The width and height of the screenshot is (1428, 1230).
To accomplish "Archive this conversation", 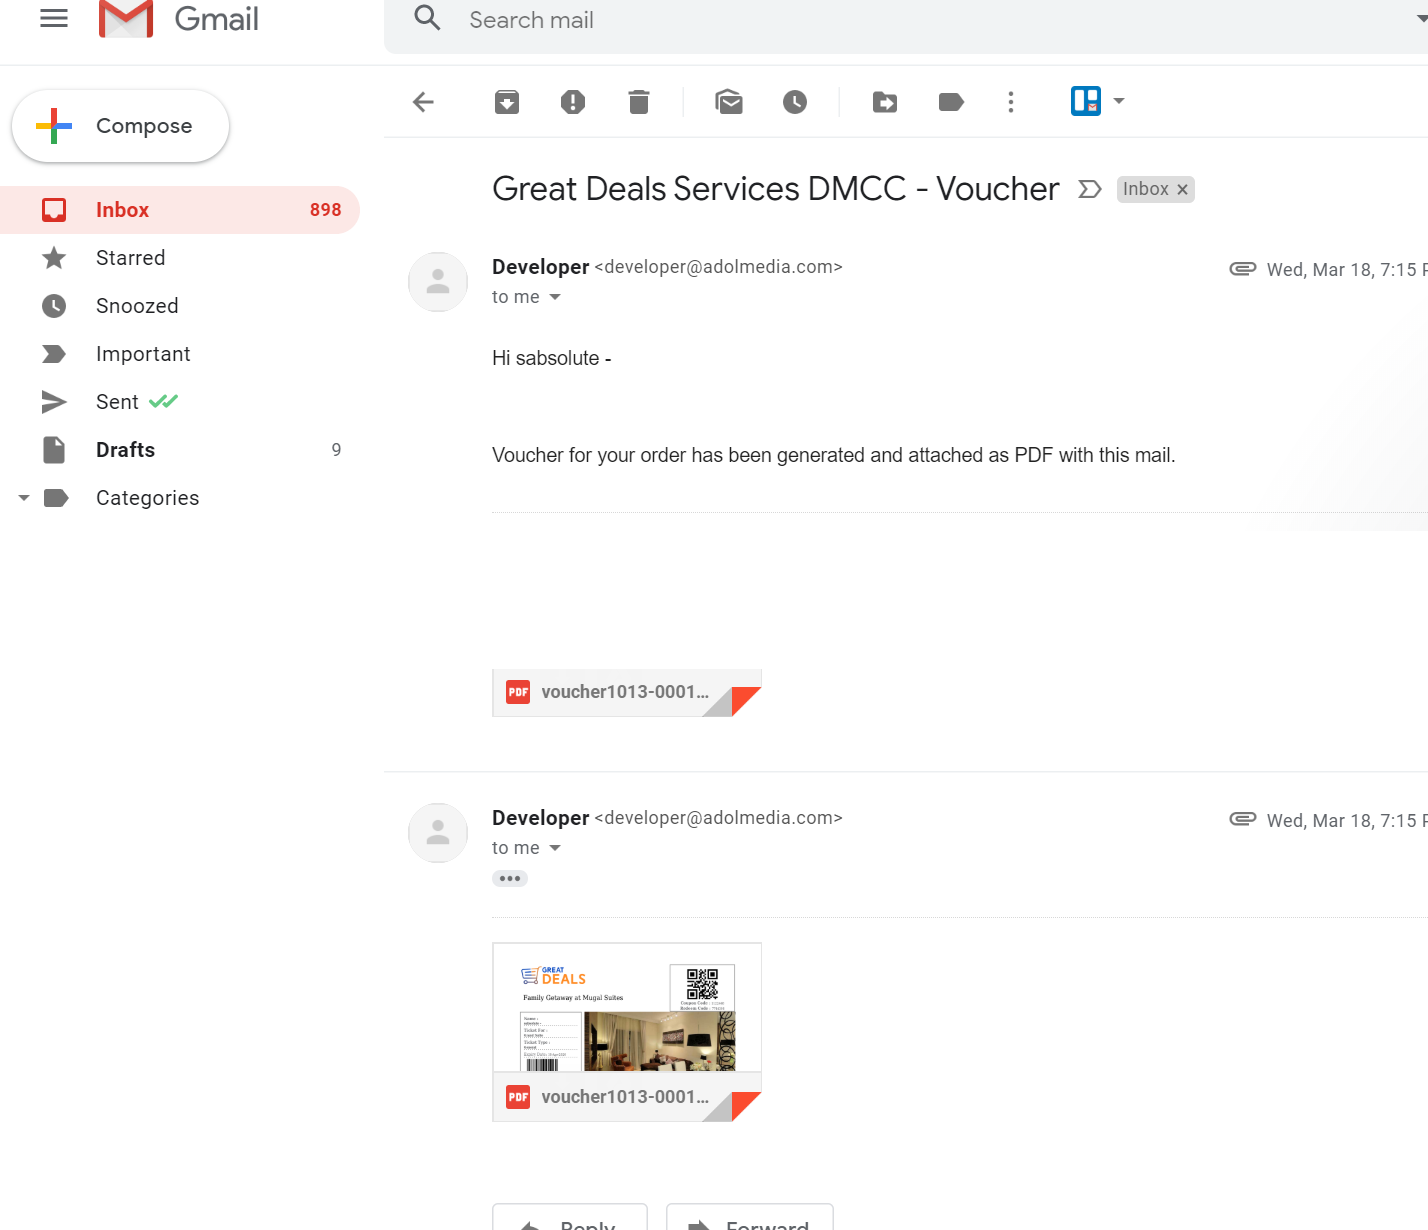I will click(507, 102).
